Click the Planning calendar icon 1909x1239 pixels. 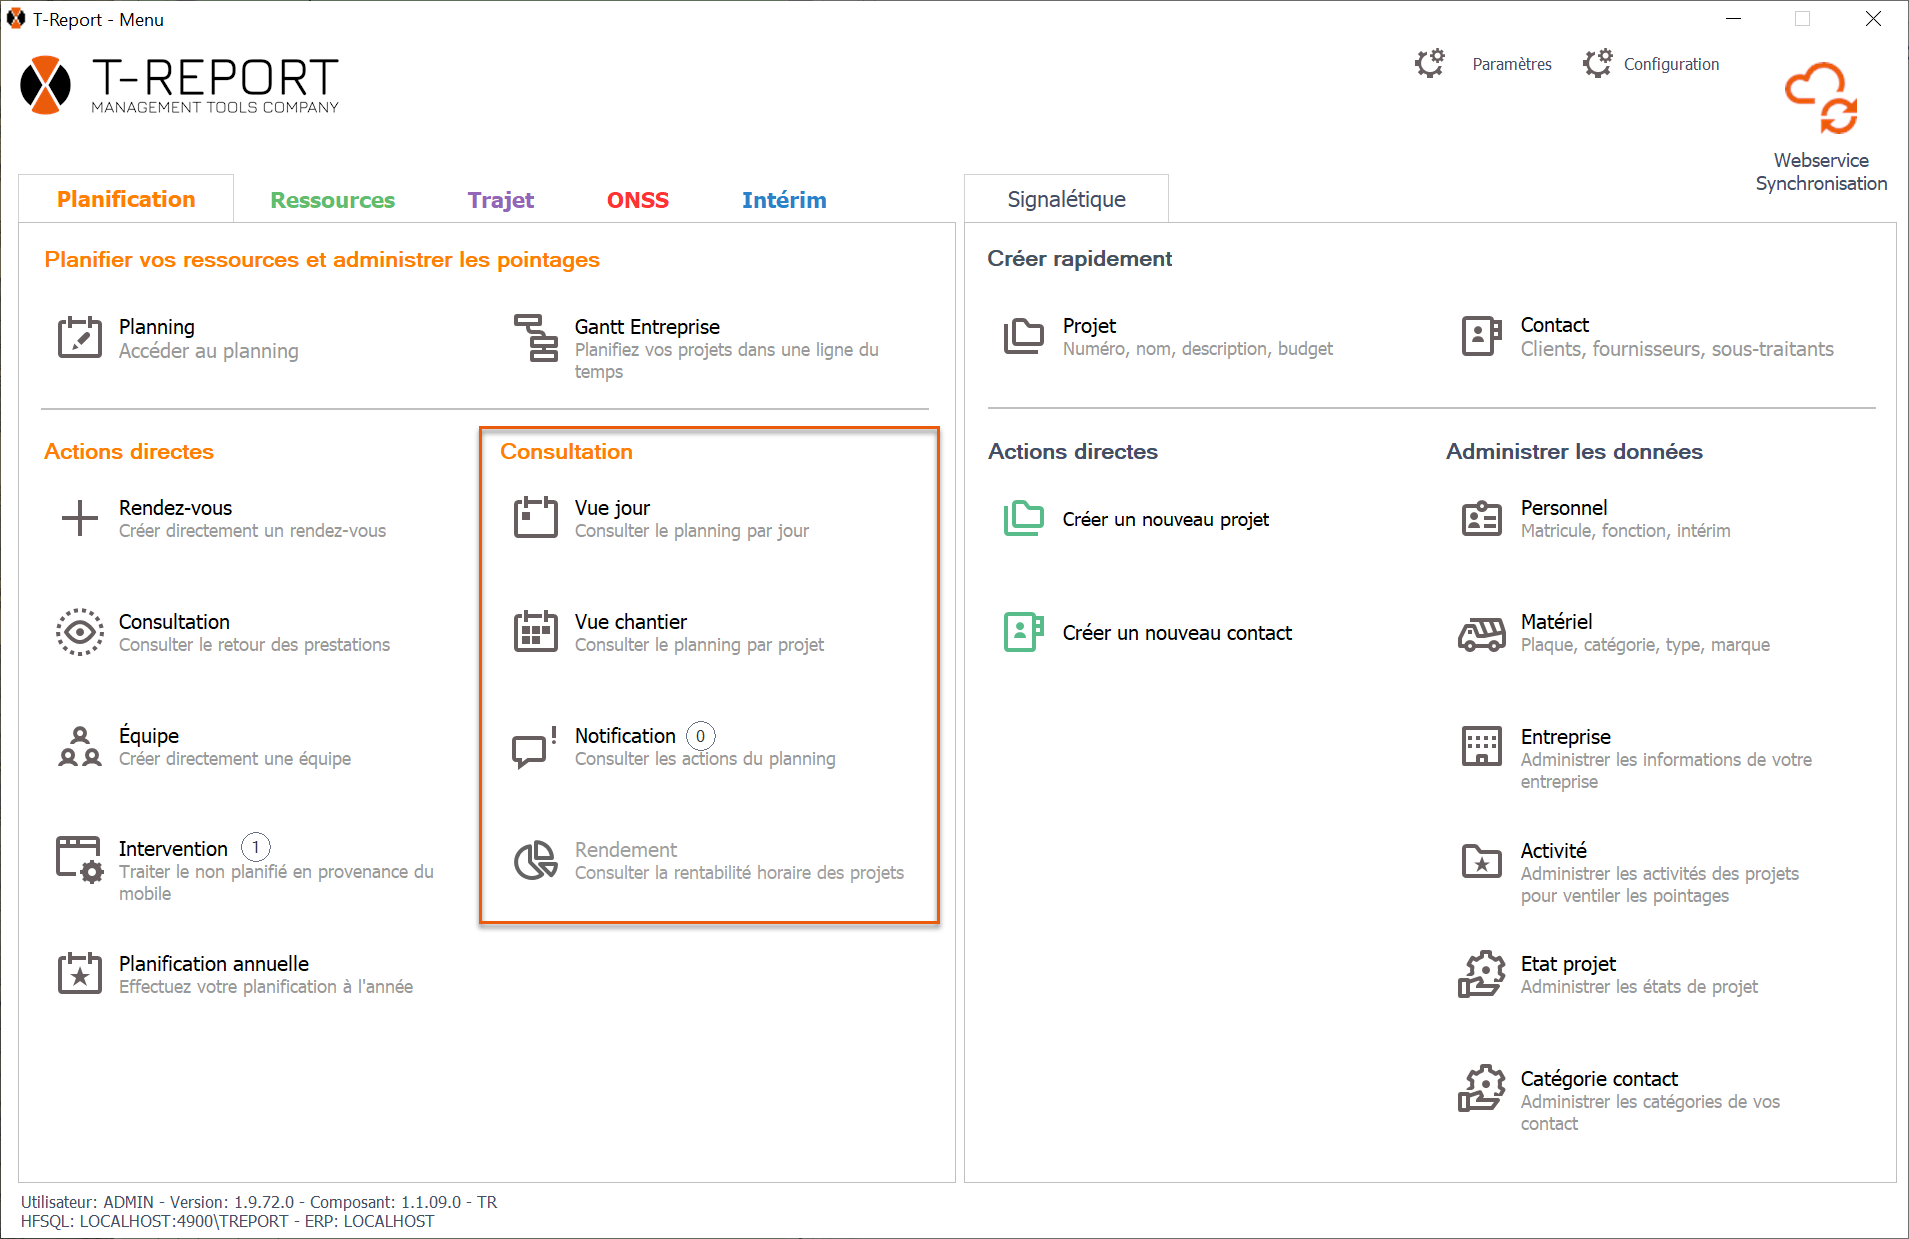pos(79,337)
